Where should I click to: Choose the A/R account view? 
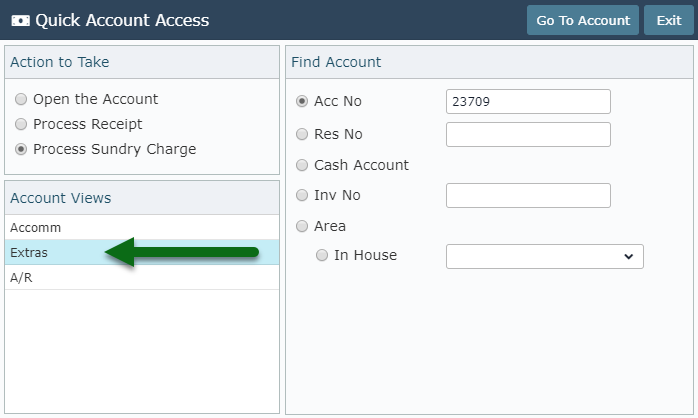(142, 277)
